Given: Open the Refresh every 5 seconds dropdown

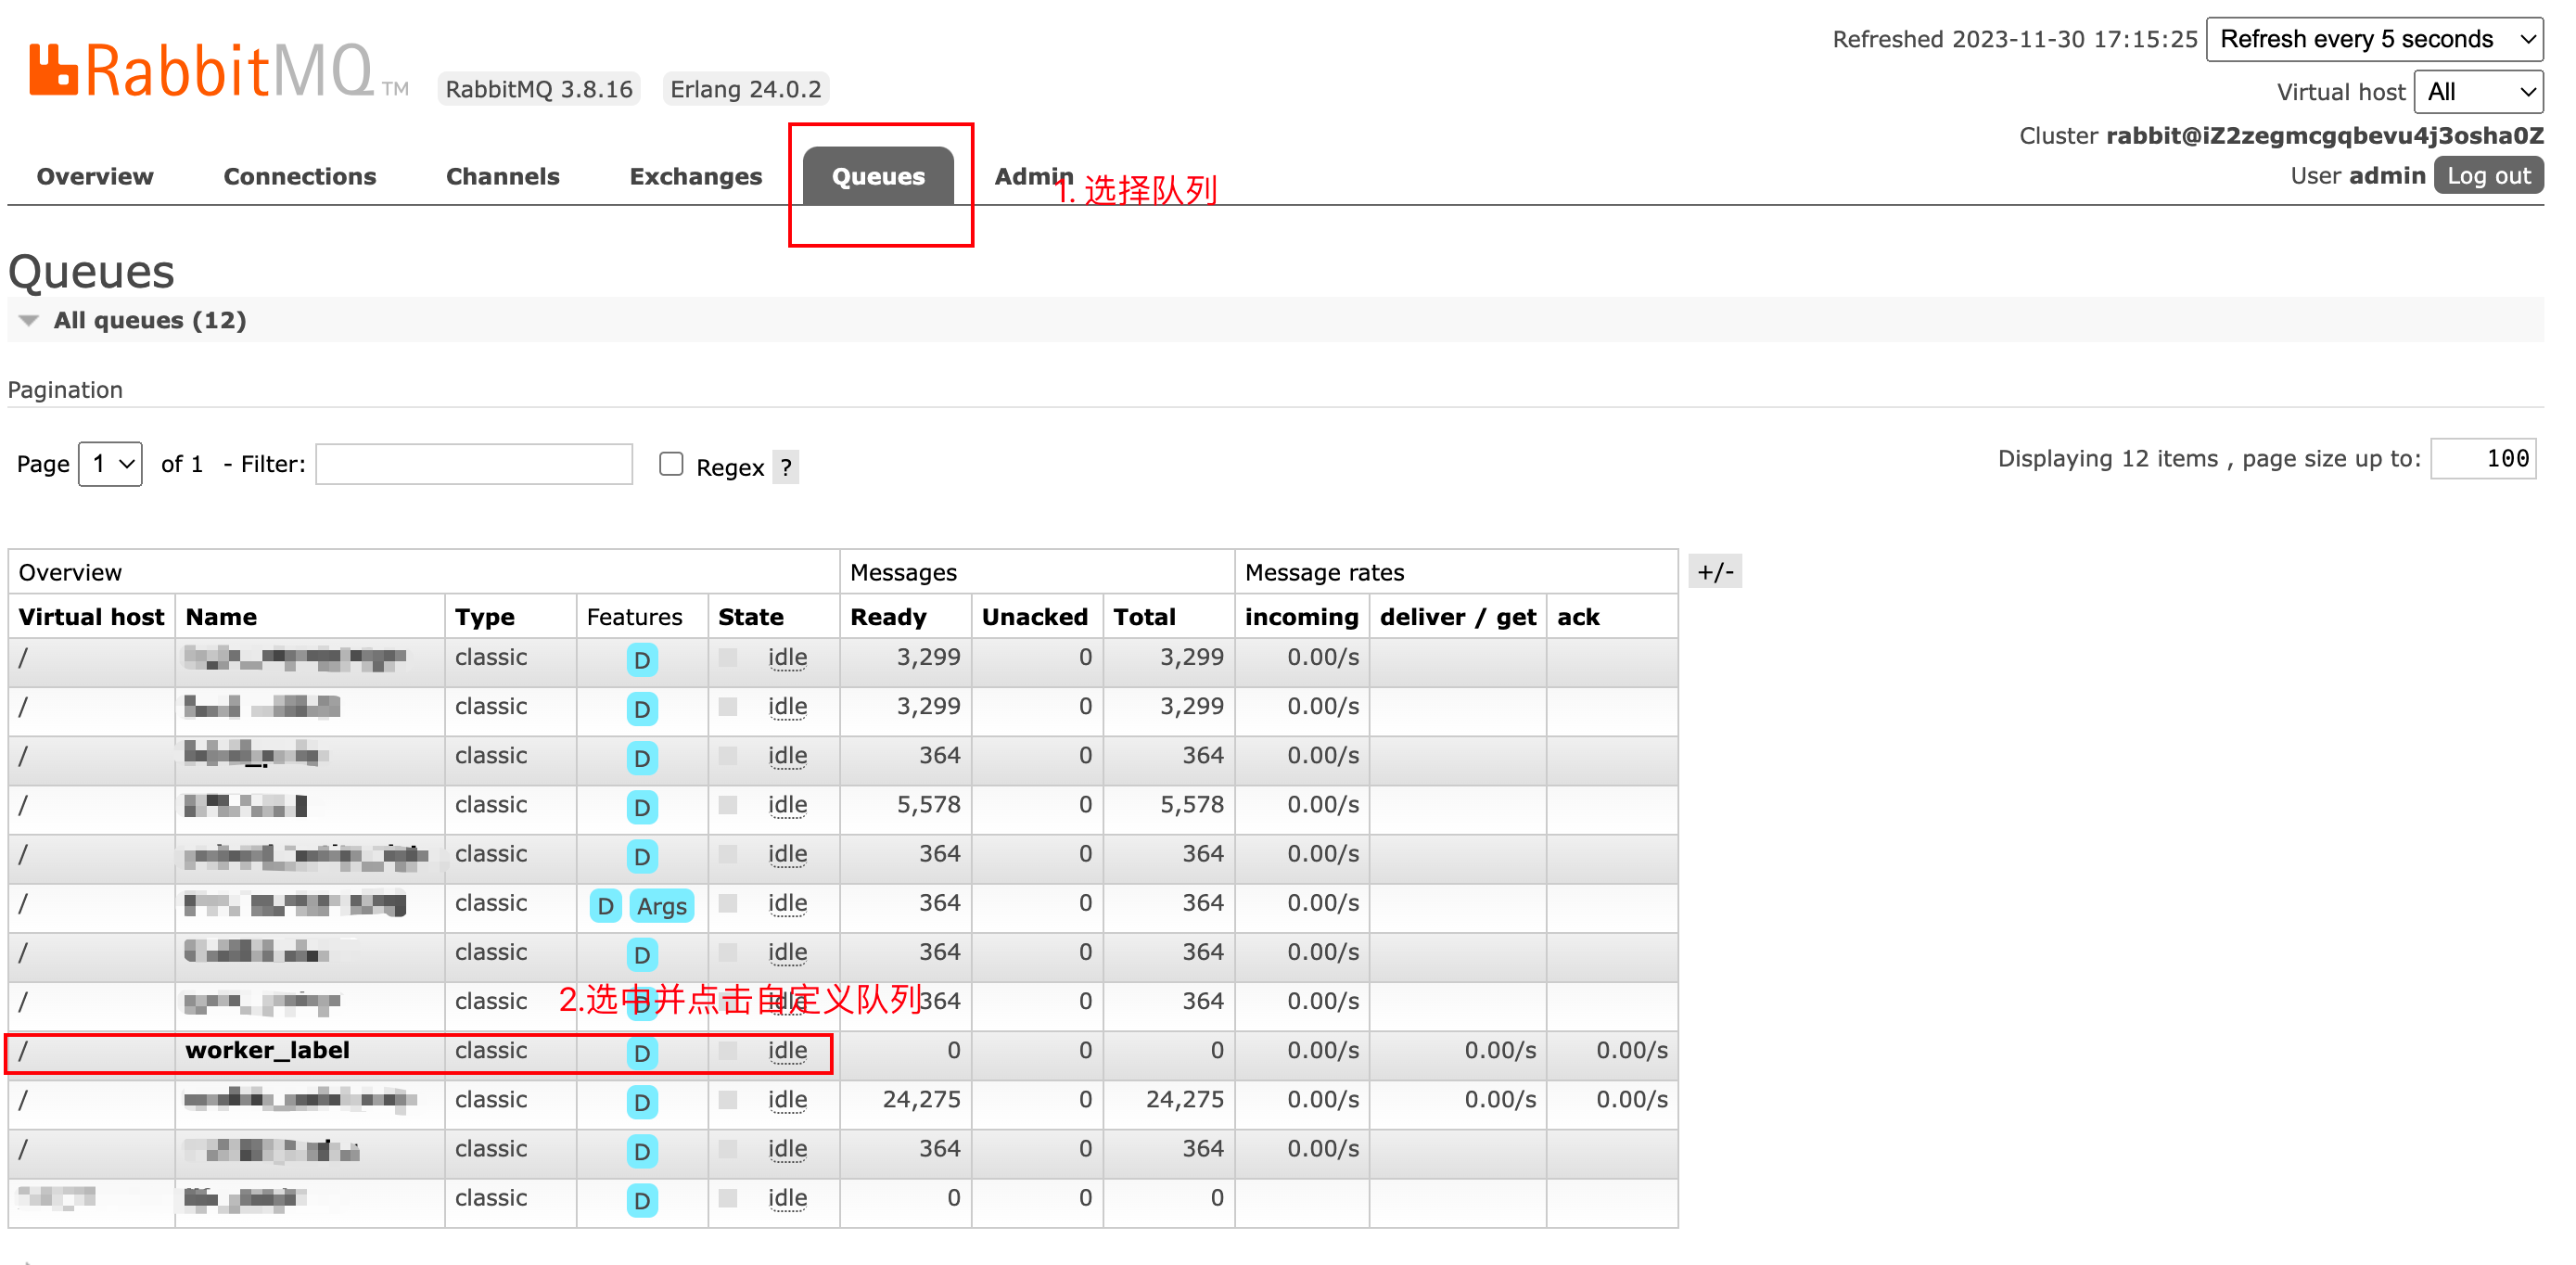Looking at the screenshot, I should (2374, 39).
